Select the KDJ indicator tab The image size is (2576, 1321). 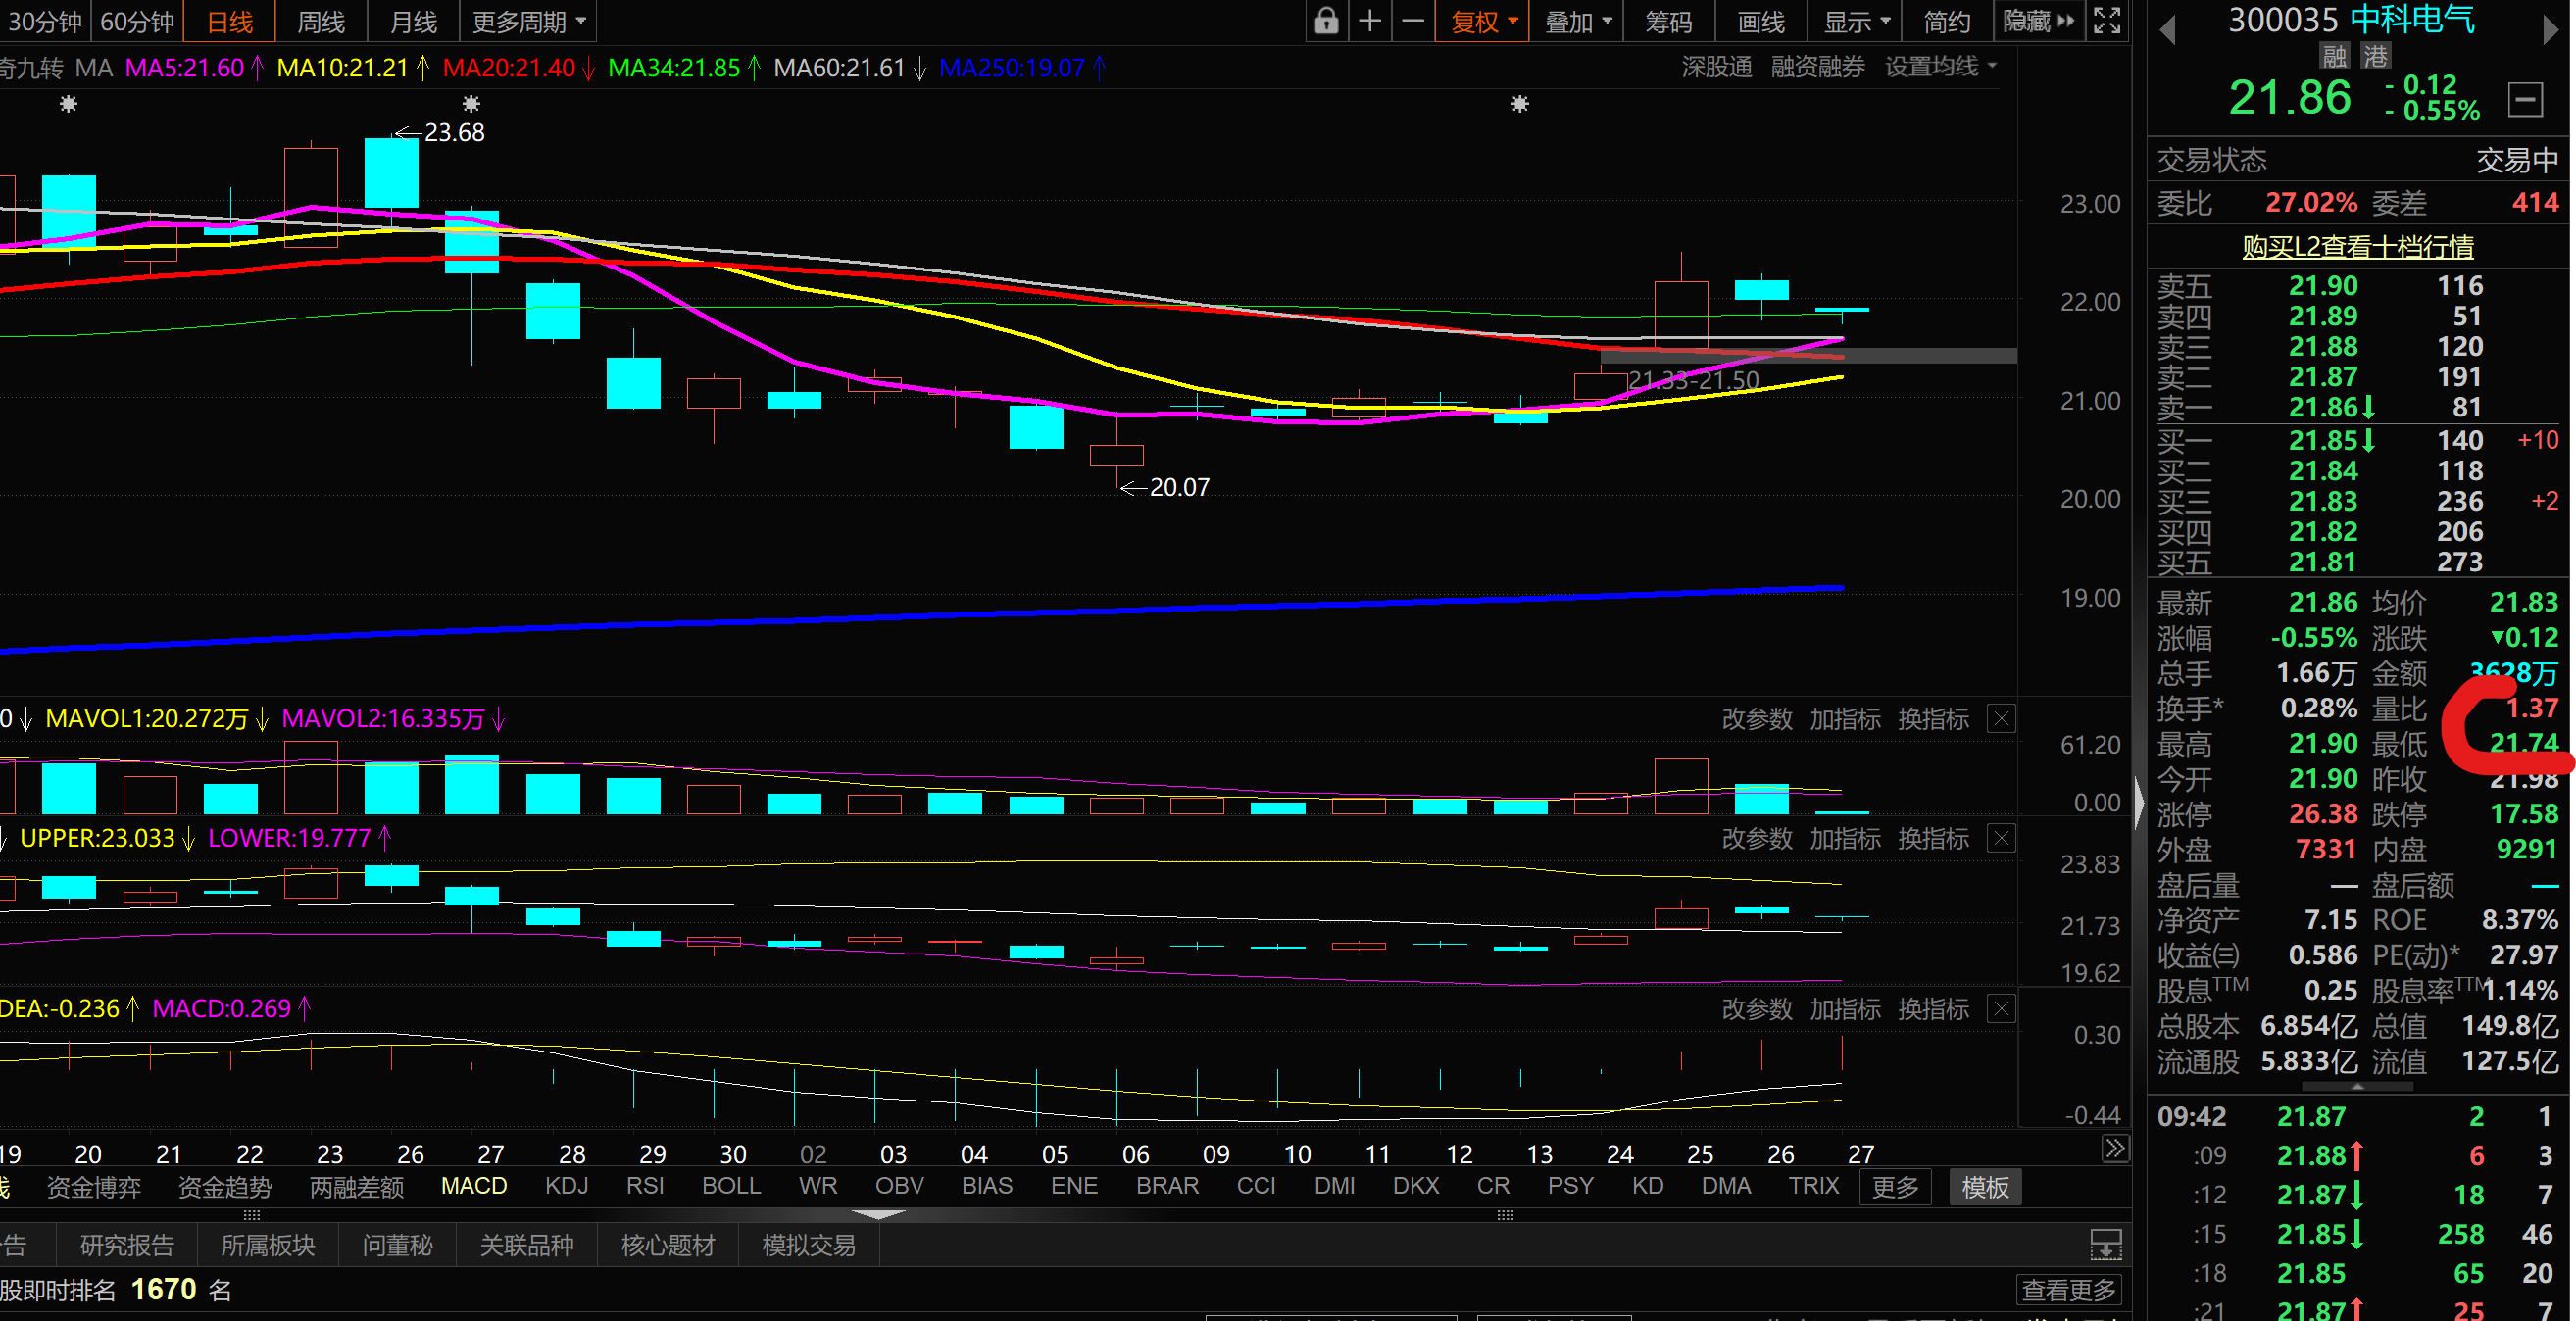566,1186
